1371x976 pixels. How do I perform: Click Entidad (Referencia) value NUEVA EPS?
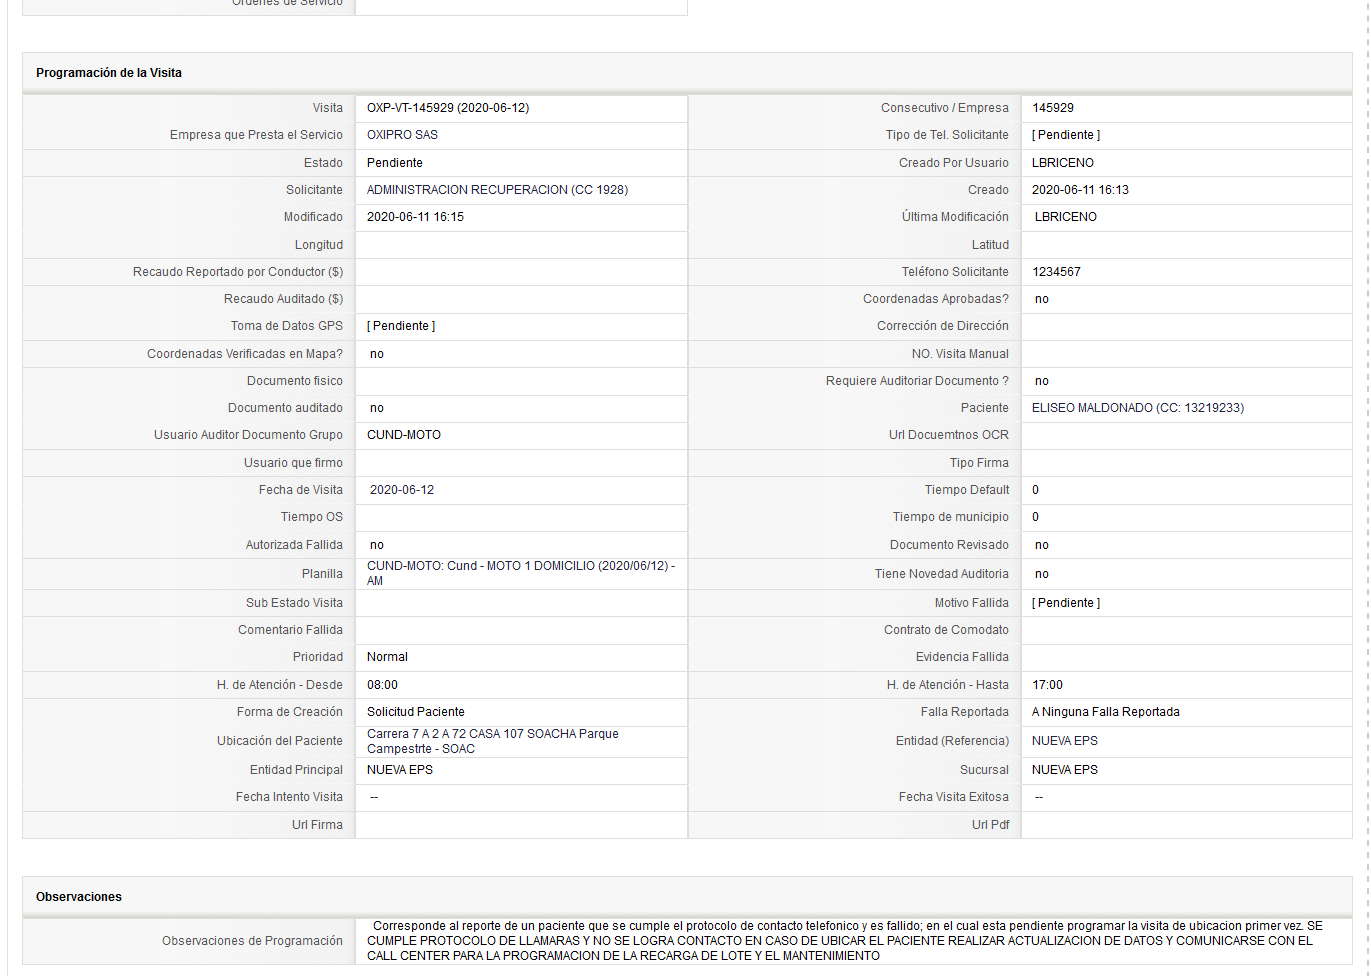click(x=1065, y=741)
